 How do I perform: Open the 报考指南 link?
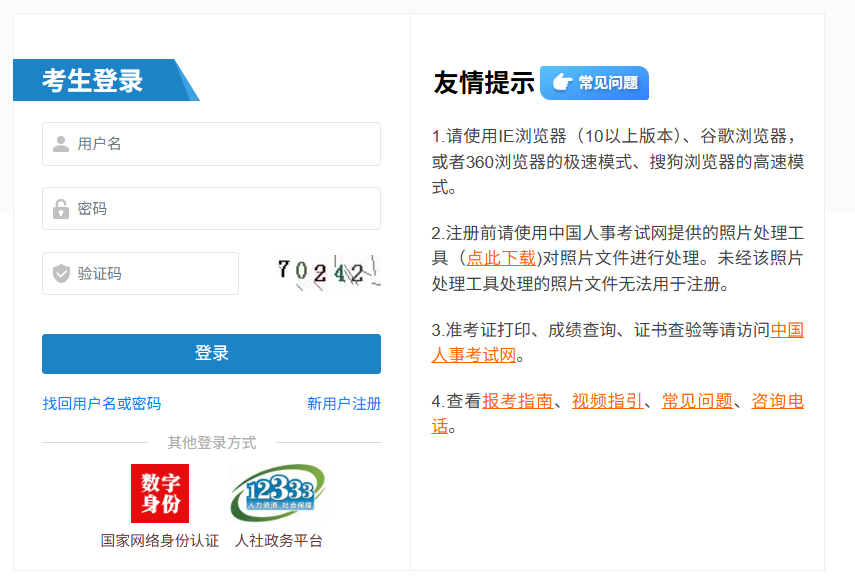point(517,401)
